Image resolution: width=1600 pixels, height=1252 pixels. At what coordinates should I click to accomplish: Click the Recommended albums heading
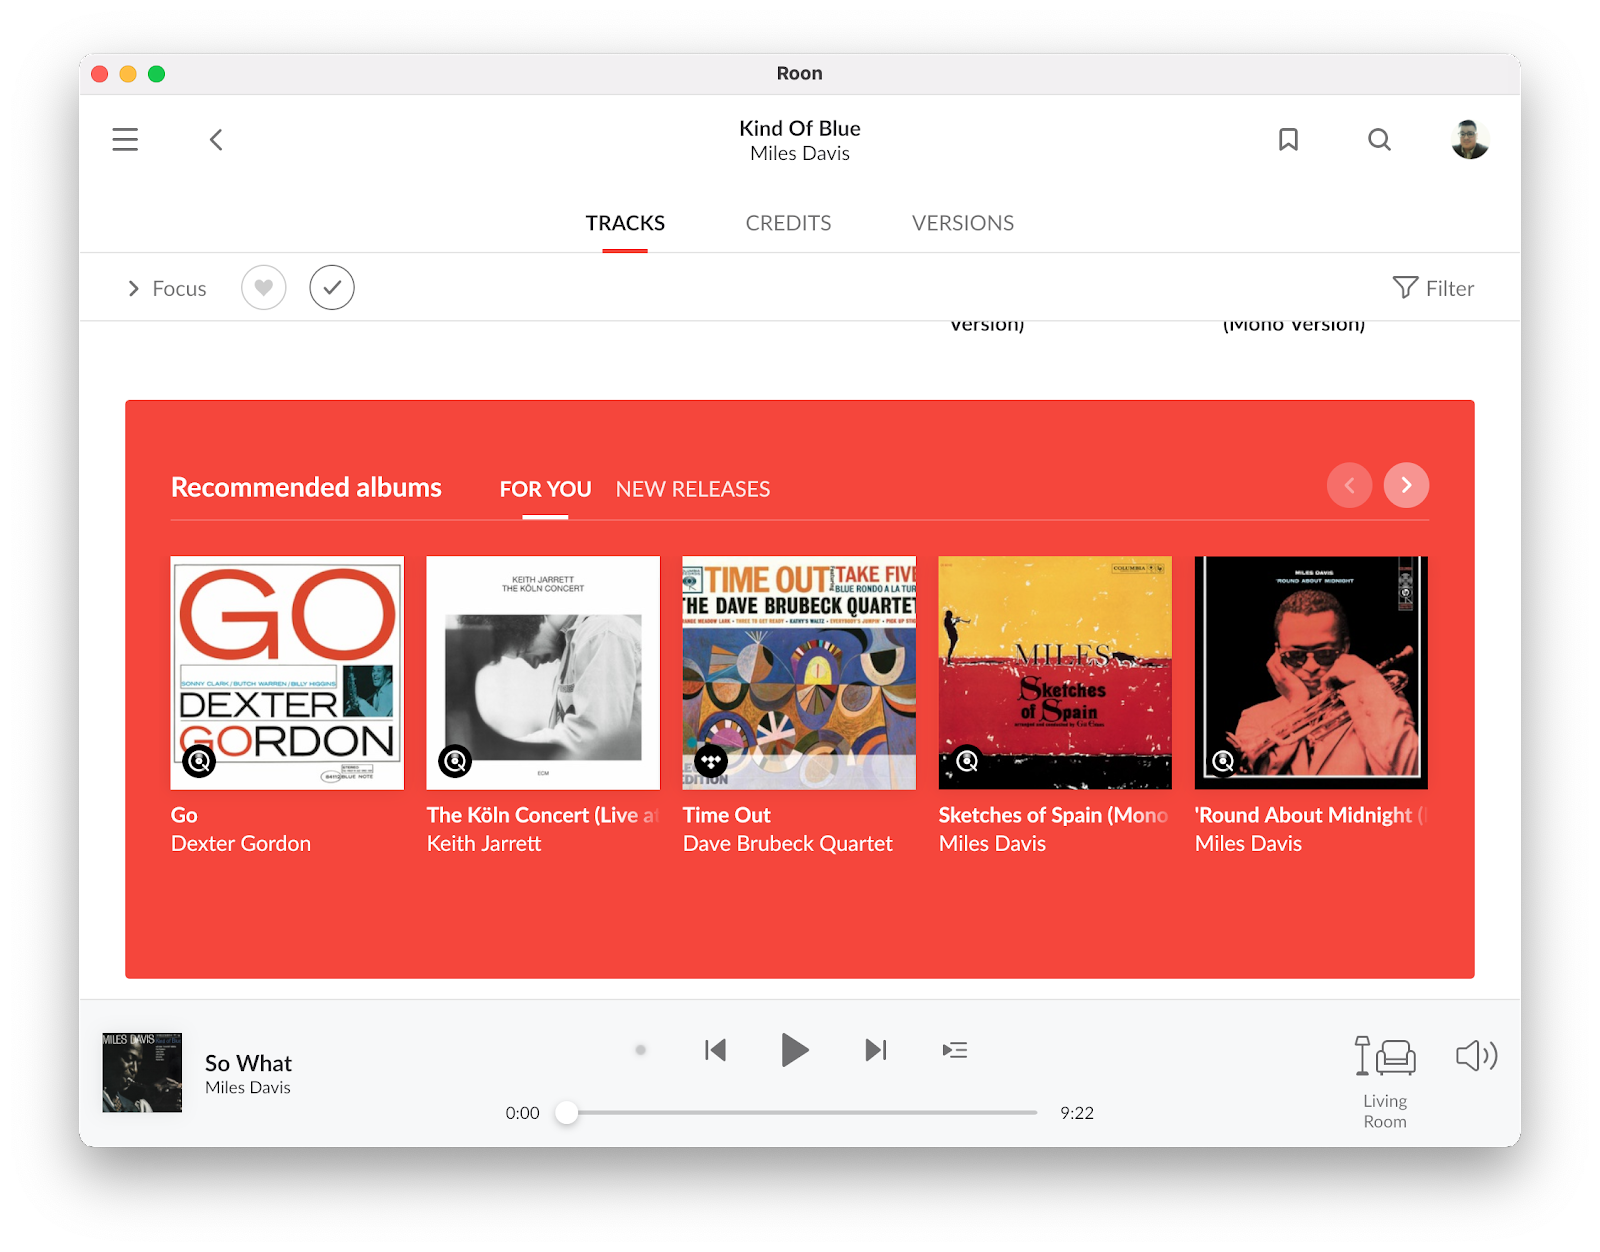[306, 487]
